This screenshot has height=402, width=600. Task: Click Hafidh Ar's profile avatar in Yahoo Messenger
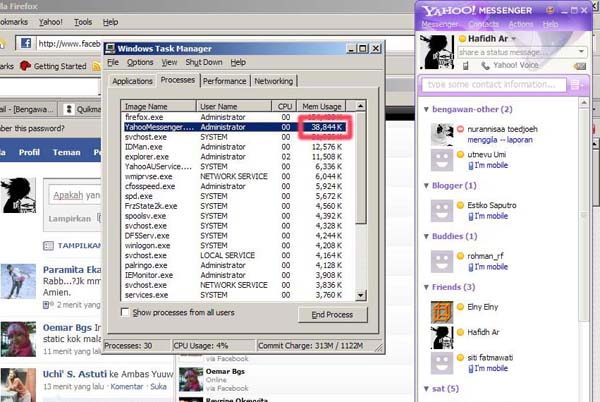(437, 52)
